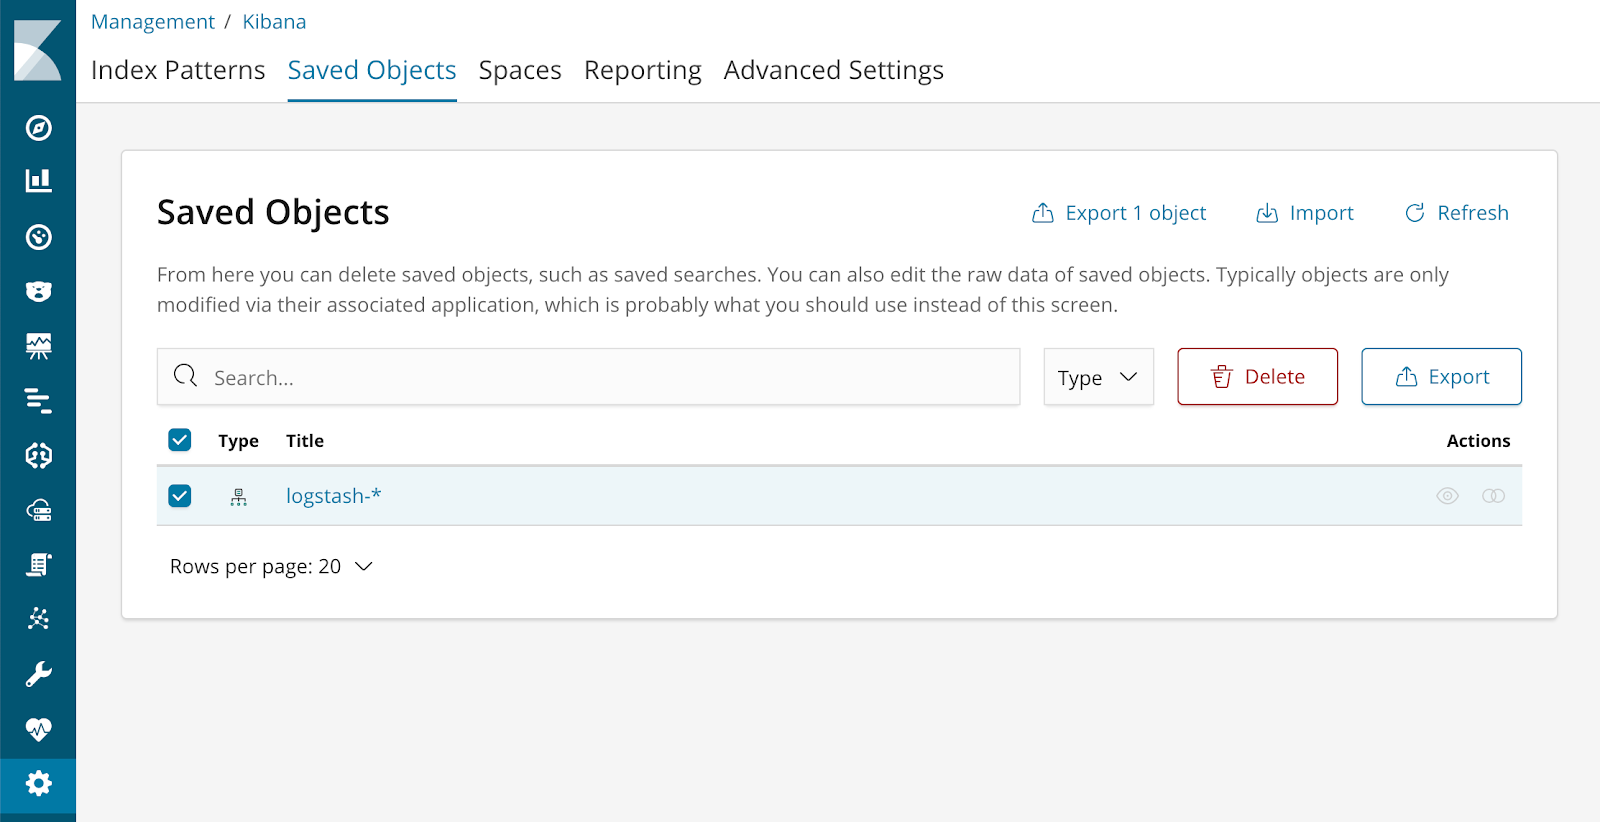Refresh the saved objects list
1600x822 pixels.
(x=1457, y=213)
